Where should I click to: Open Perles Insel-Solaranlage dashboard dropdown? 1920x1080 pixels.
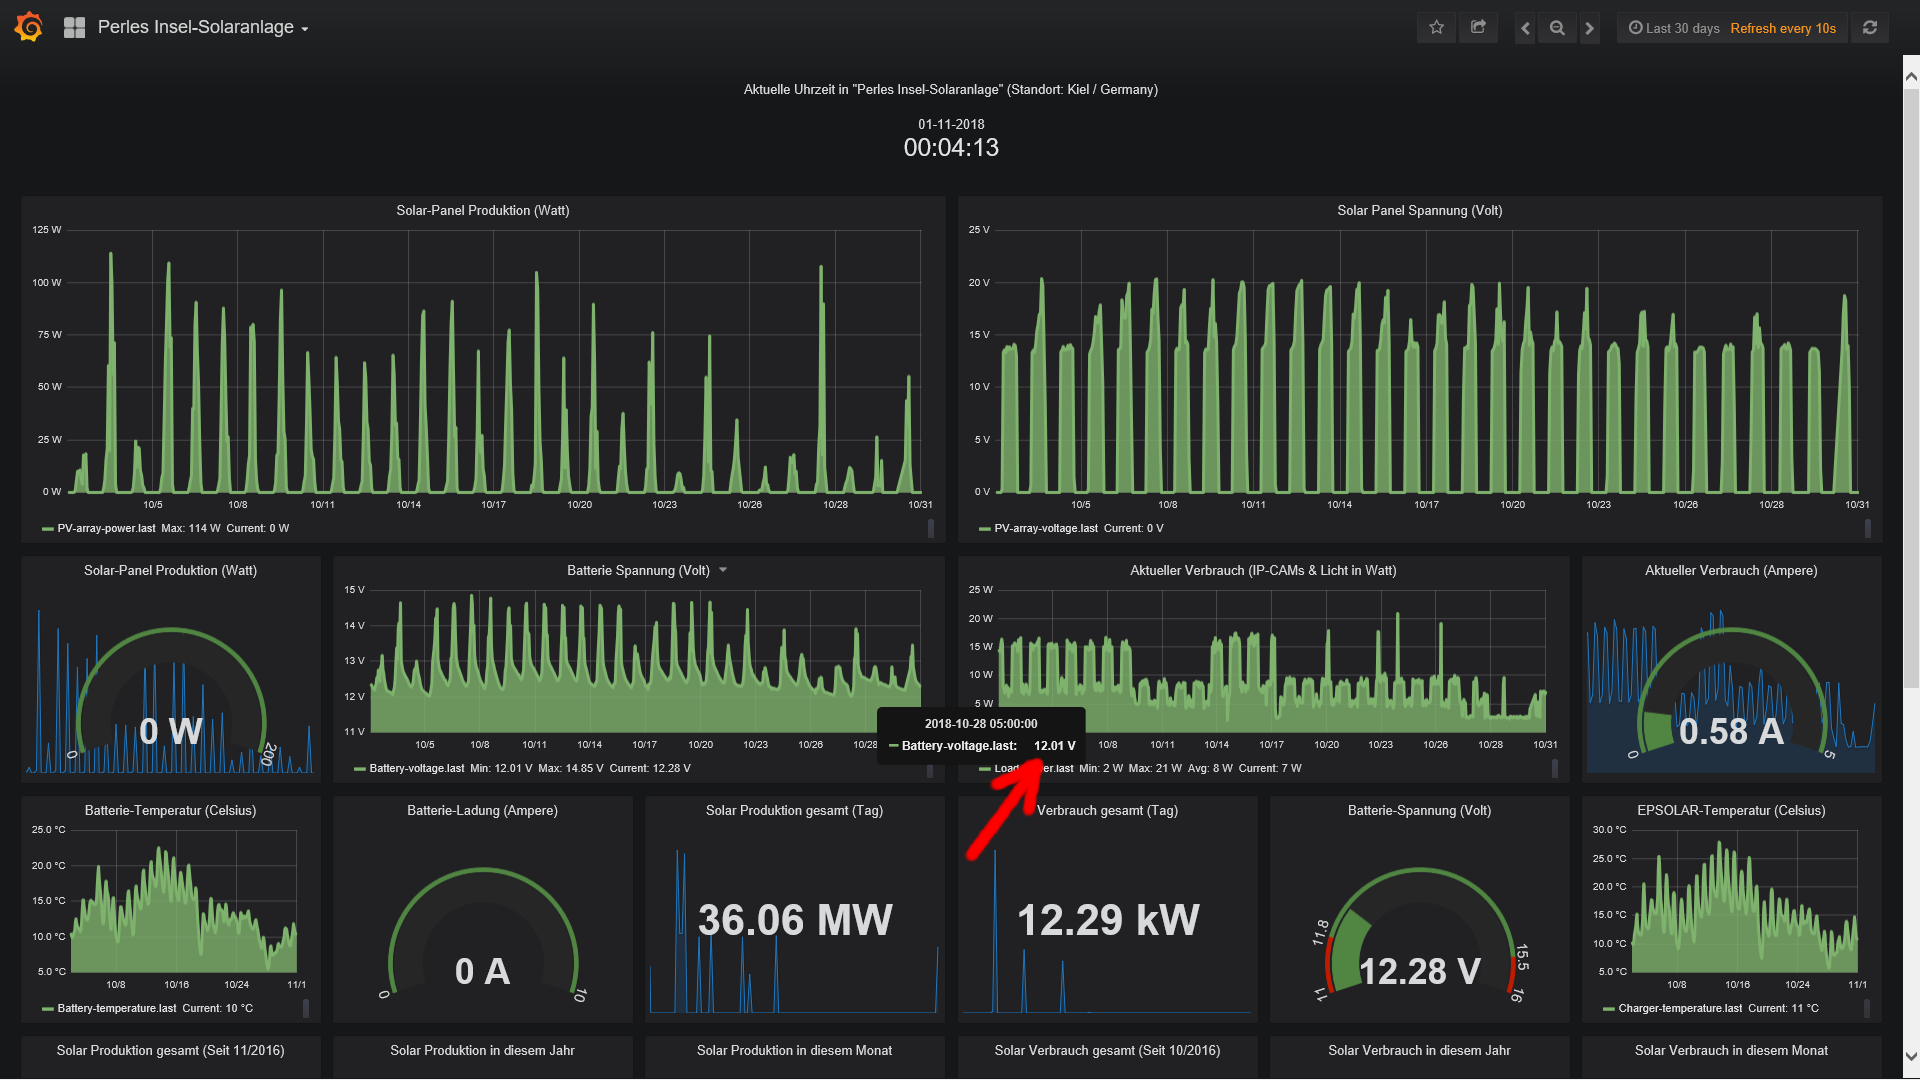coord(203,28)
